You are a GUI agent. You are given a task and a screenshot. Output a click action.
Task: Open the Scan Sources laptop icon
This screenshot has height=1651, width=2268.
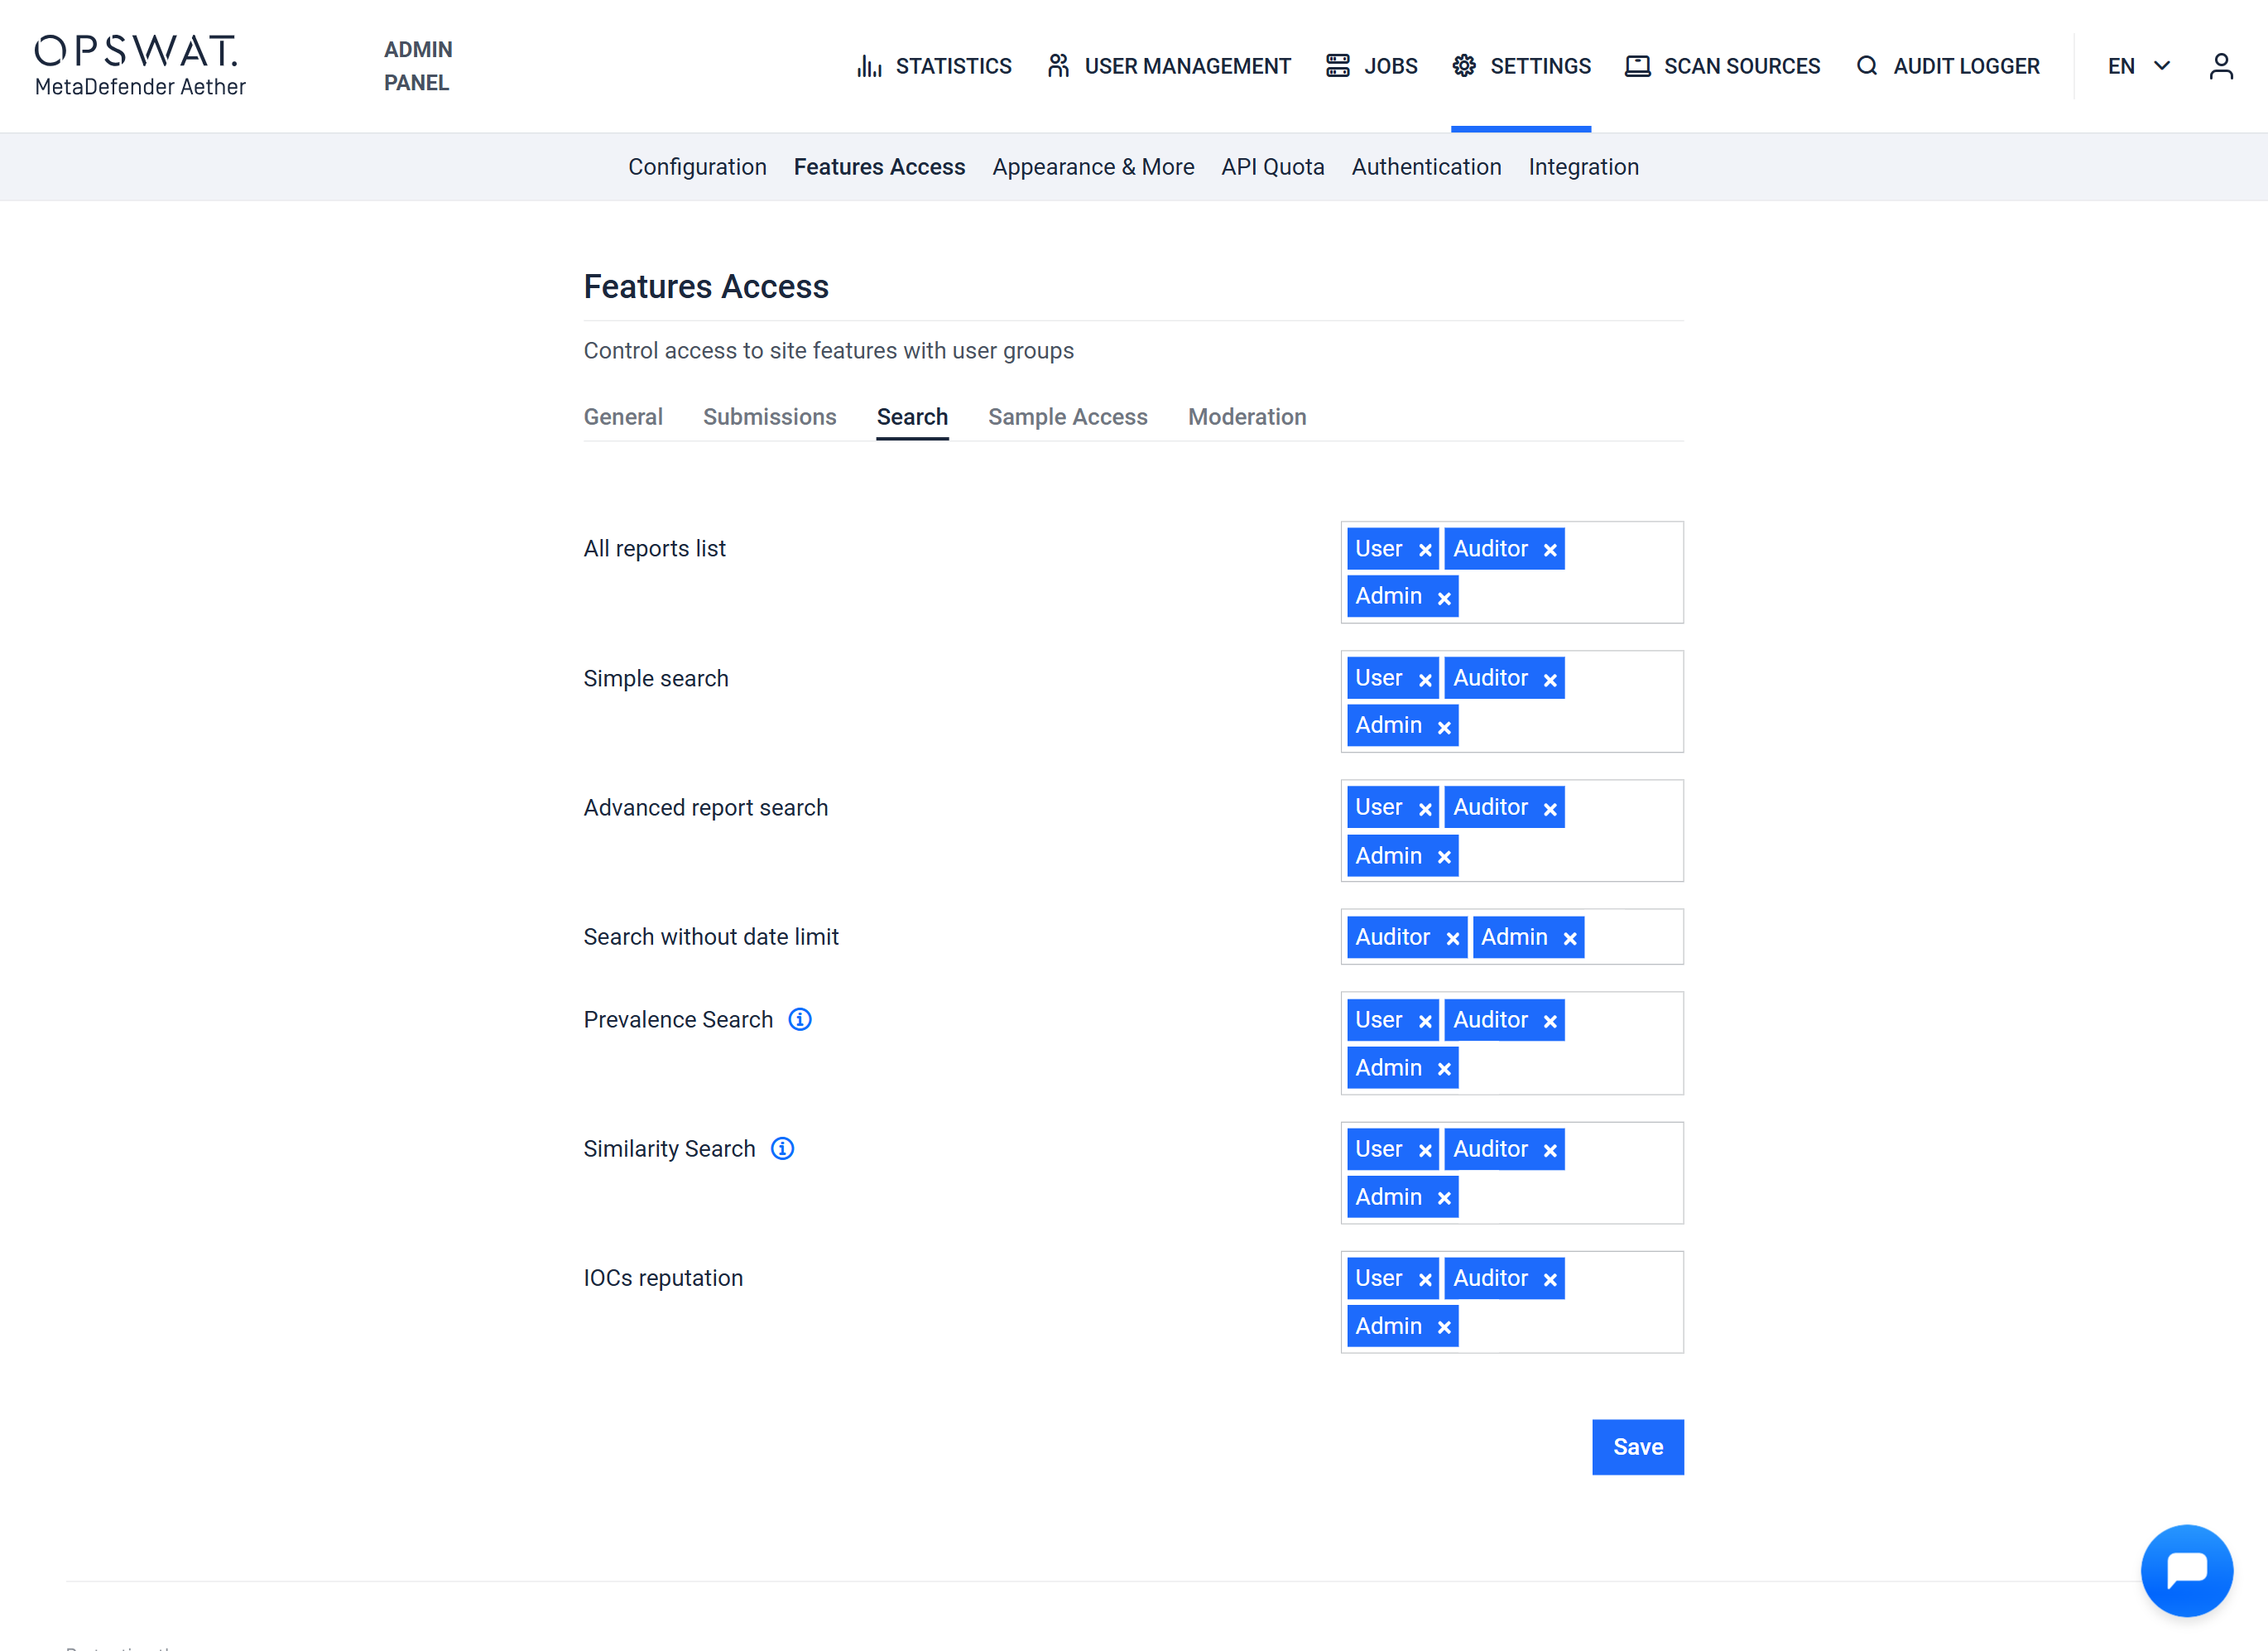1637,66
